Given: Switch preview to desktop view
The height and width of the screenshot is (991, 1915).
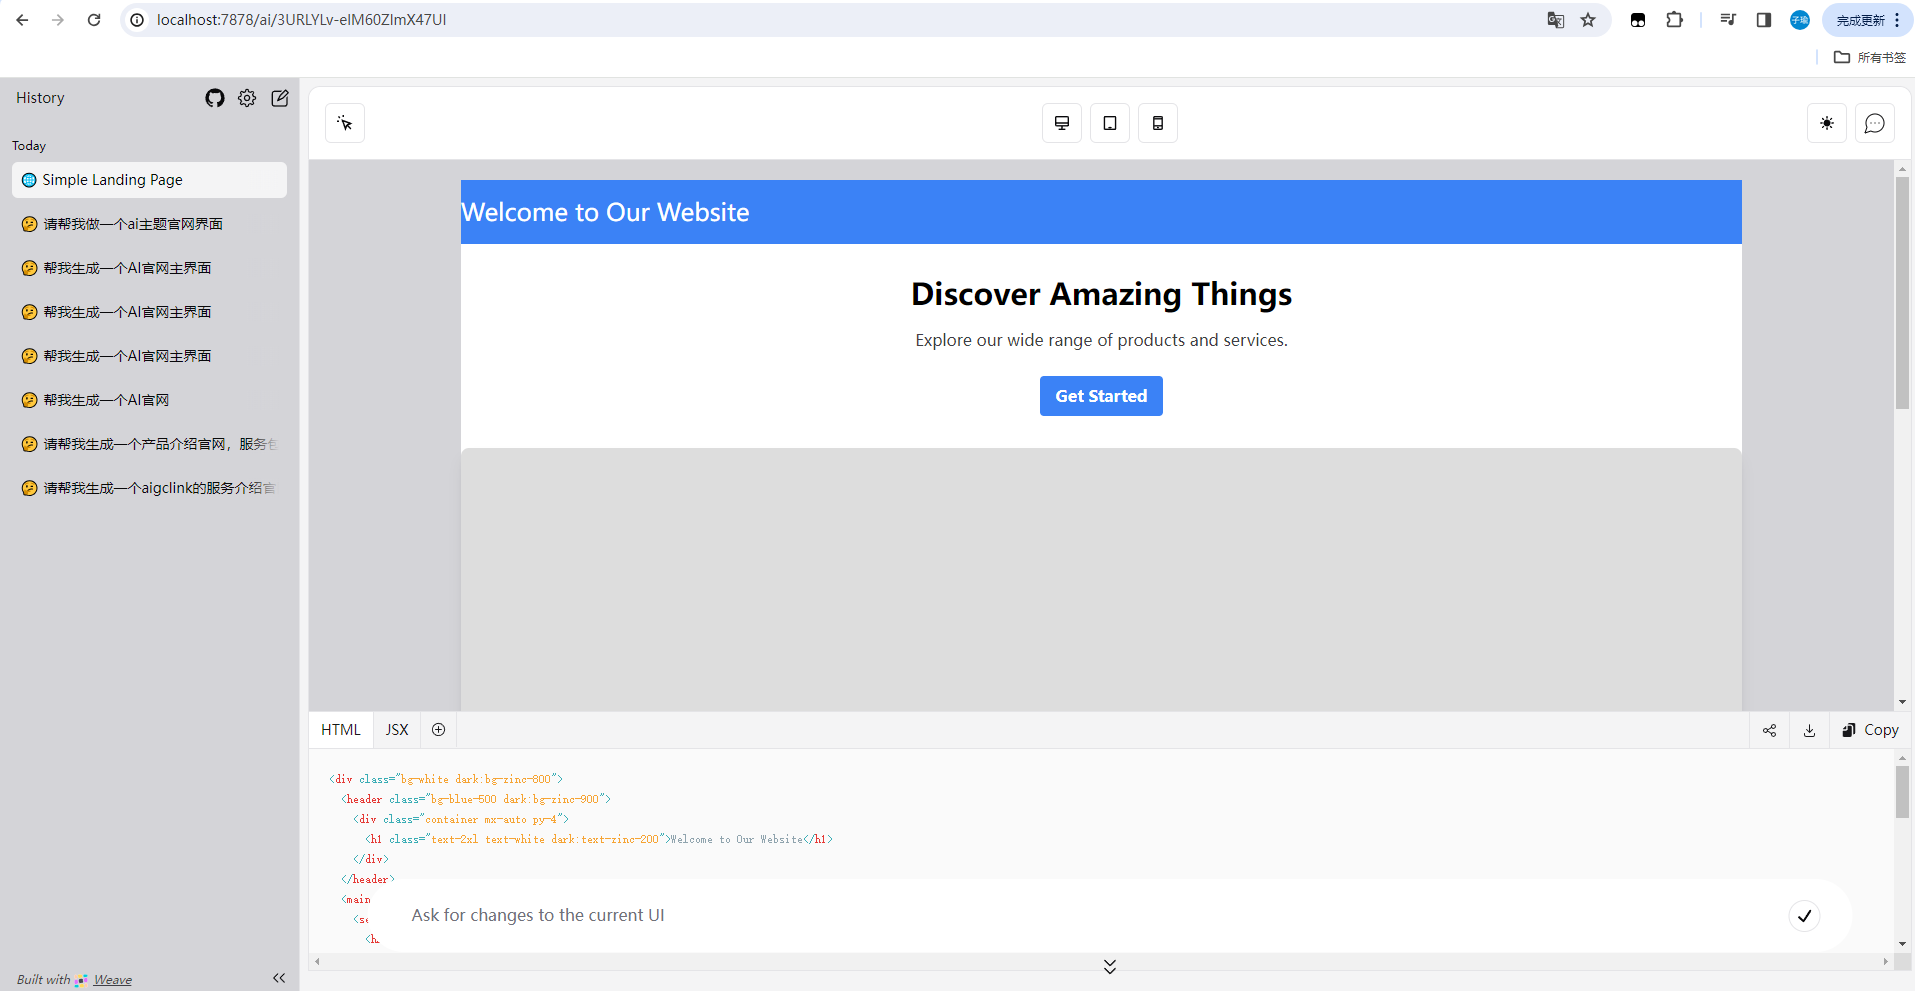Looking at the screenshot, I should [1062, 123].
